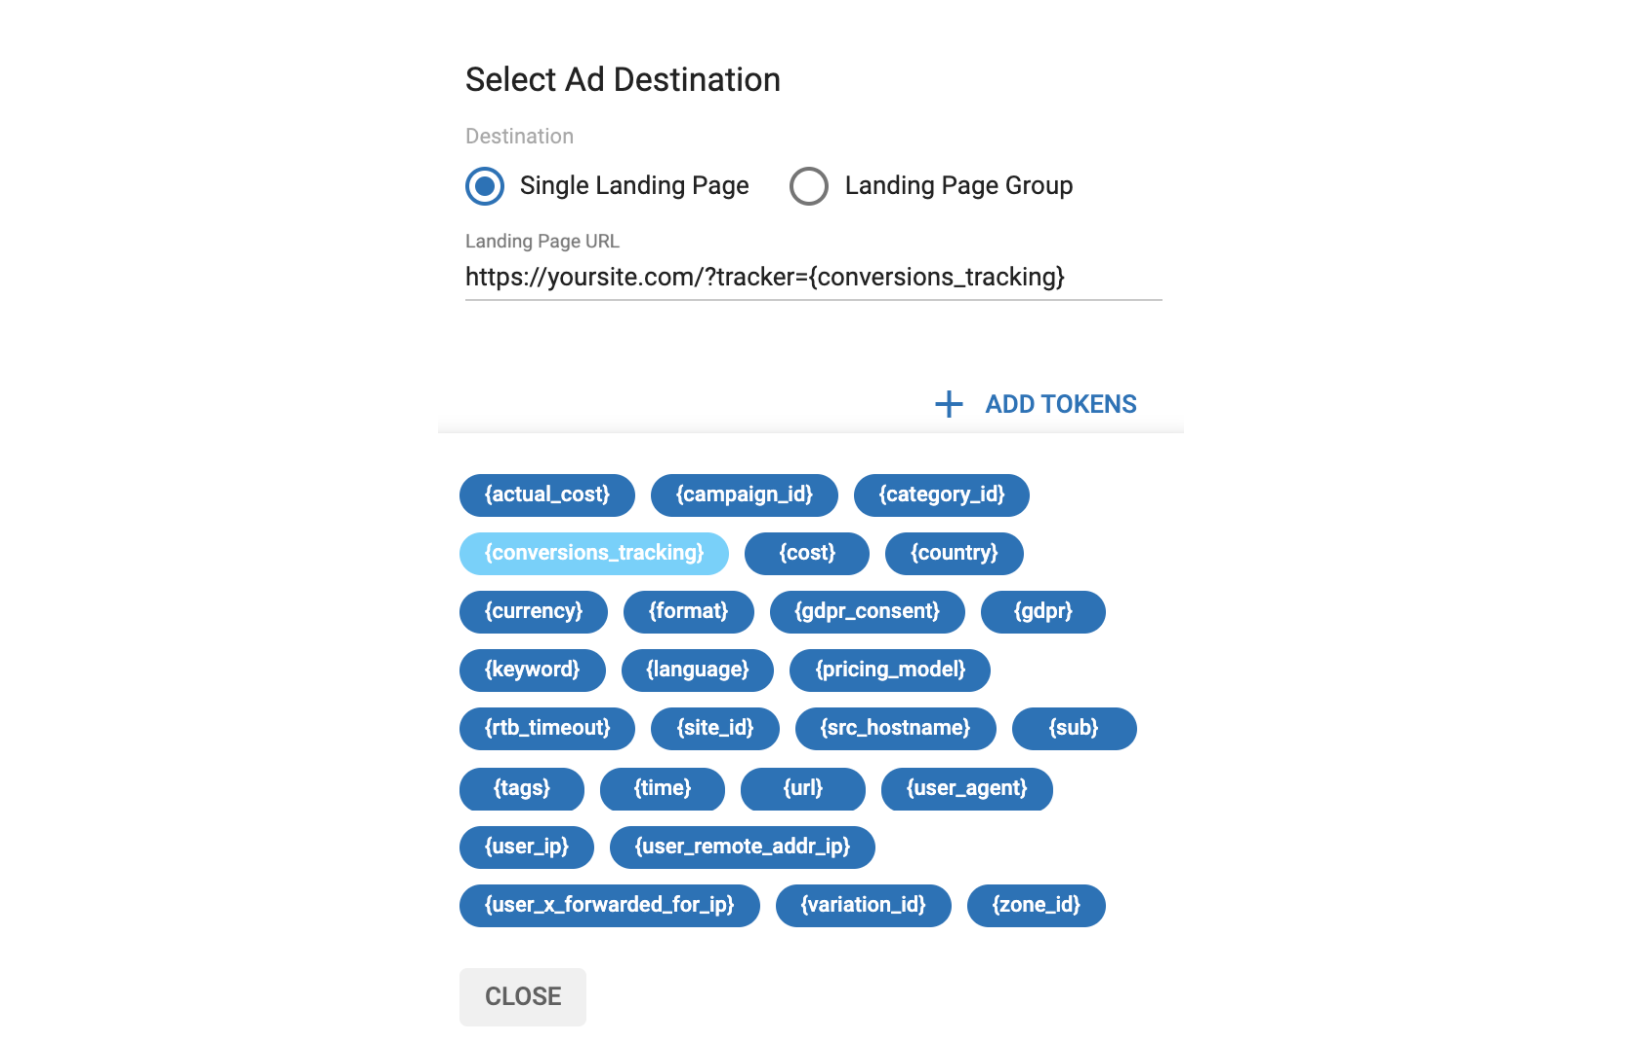The width and height of the screenshot is (1626, 1064).
Task: Click the CLOSE button
Action: click(522, 996)
